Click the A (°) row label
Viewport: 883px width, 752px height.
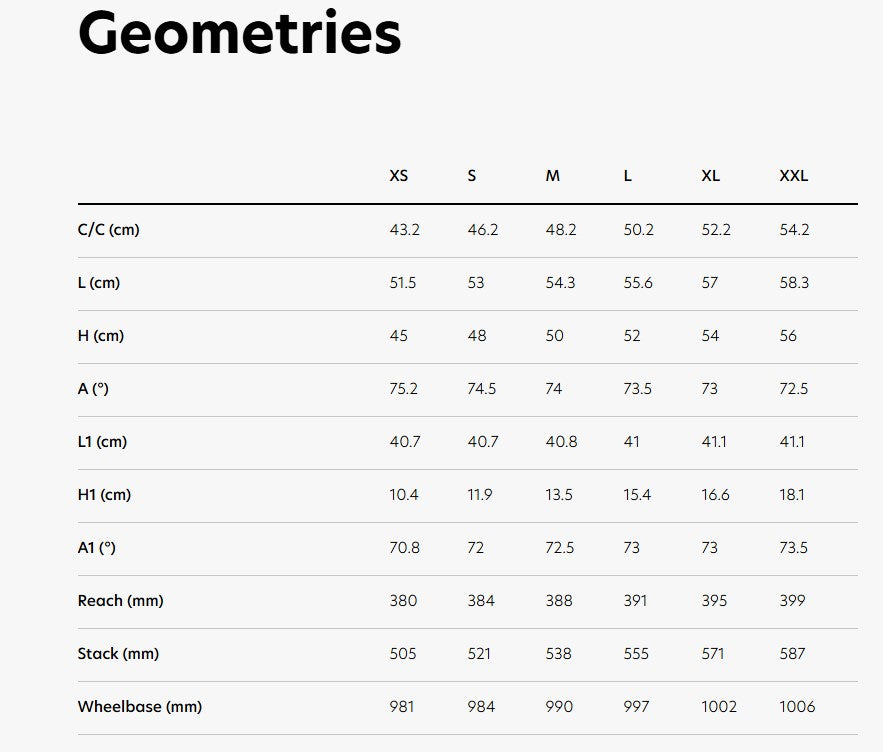click(93, 389)
